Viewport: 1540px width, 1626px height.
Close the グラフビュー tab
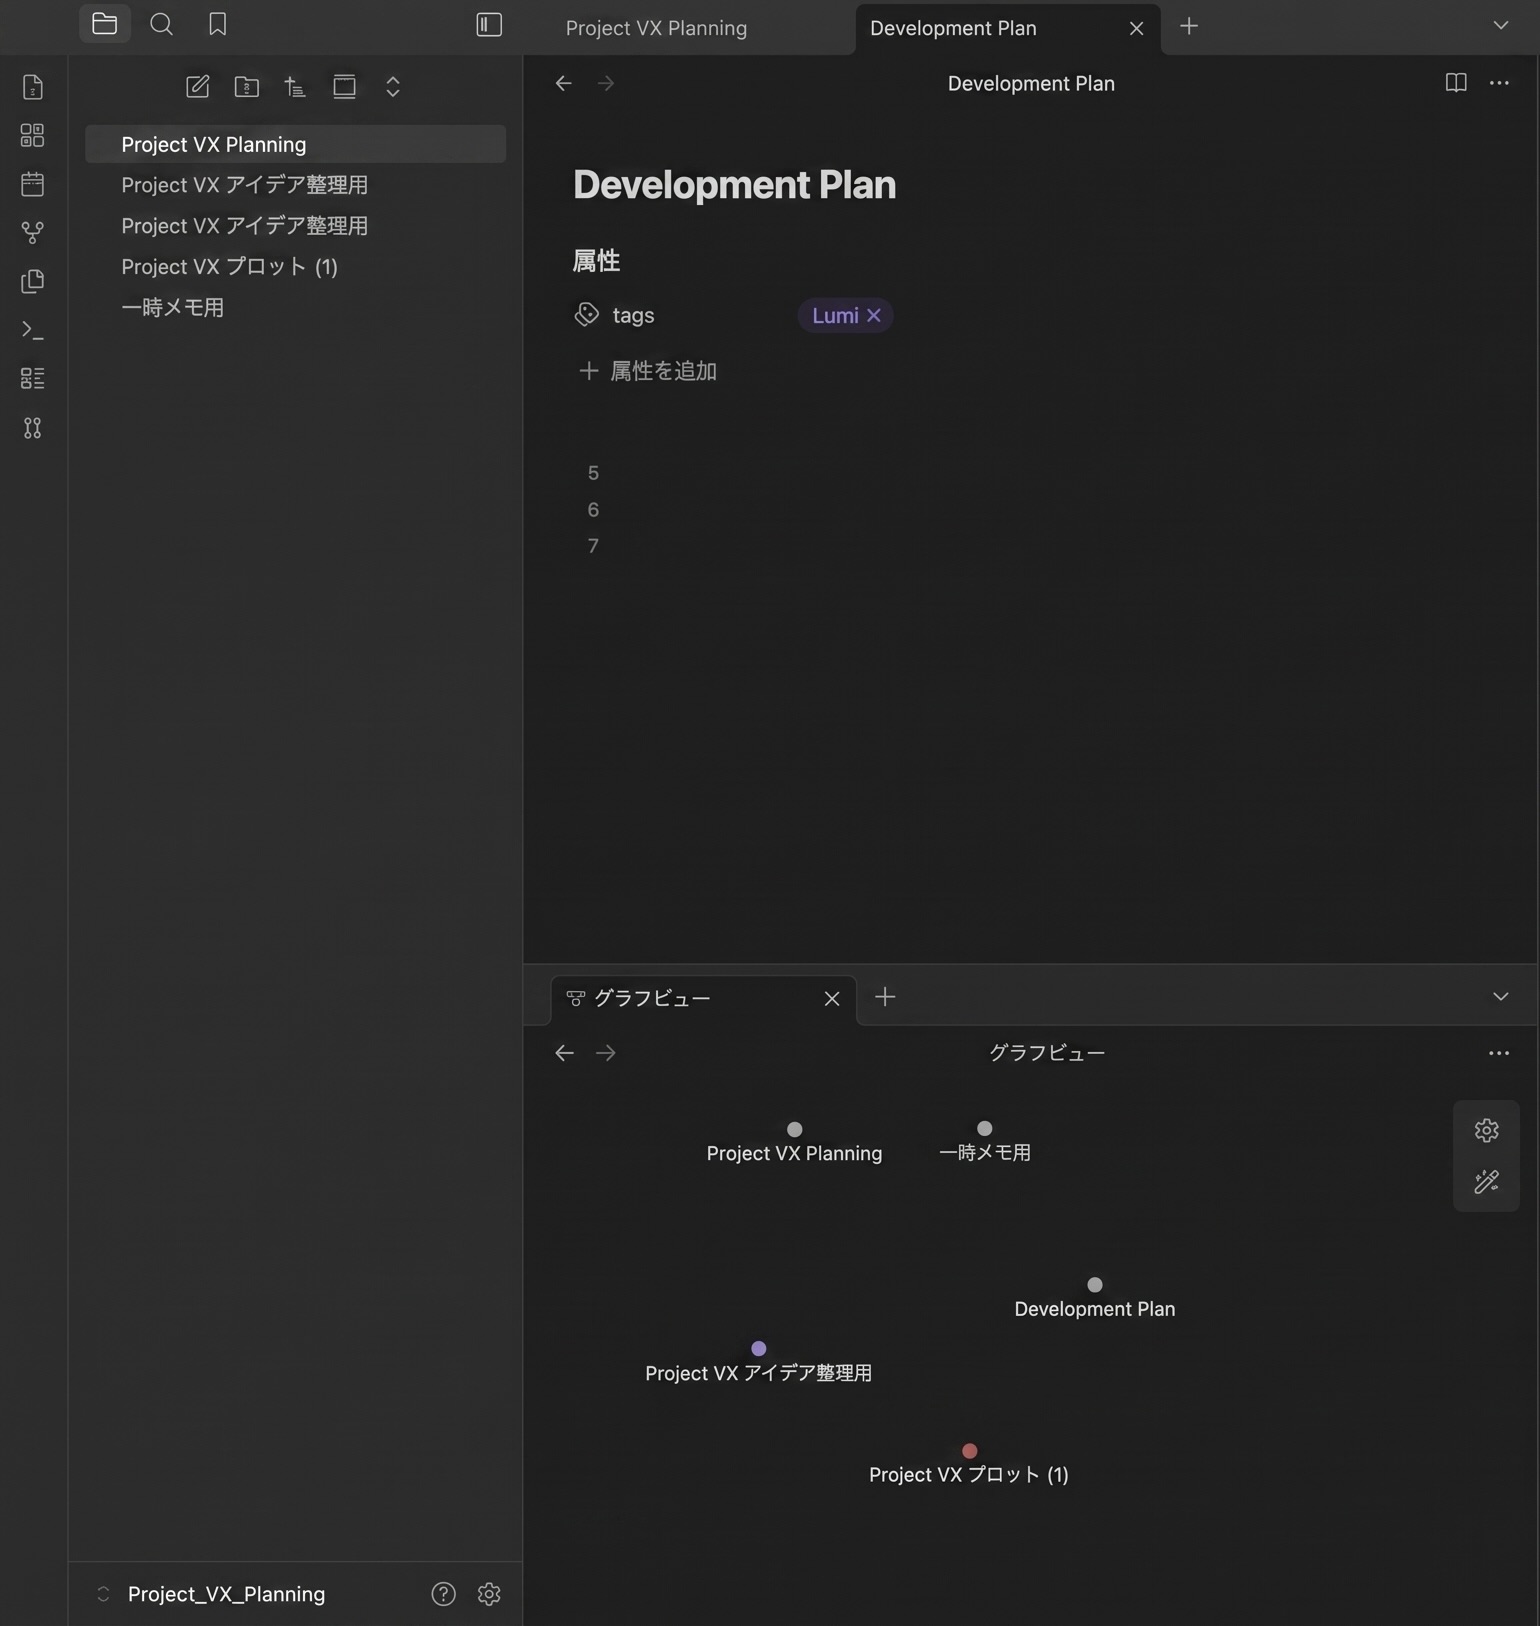832,999
